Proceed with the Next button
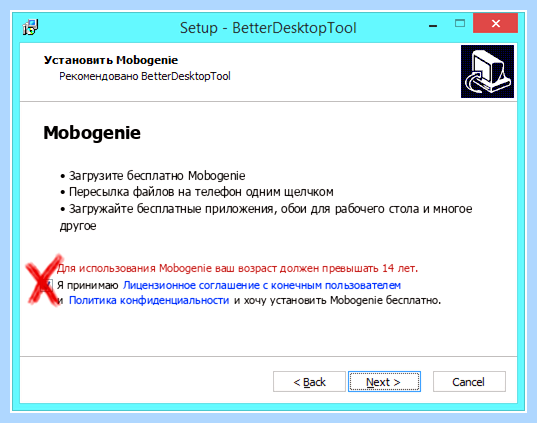537x423 pixels. [384, 382]
